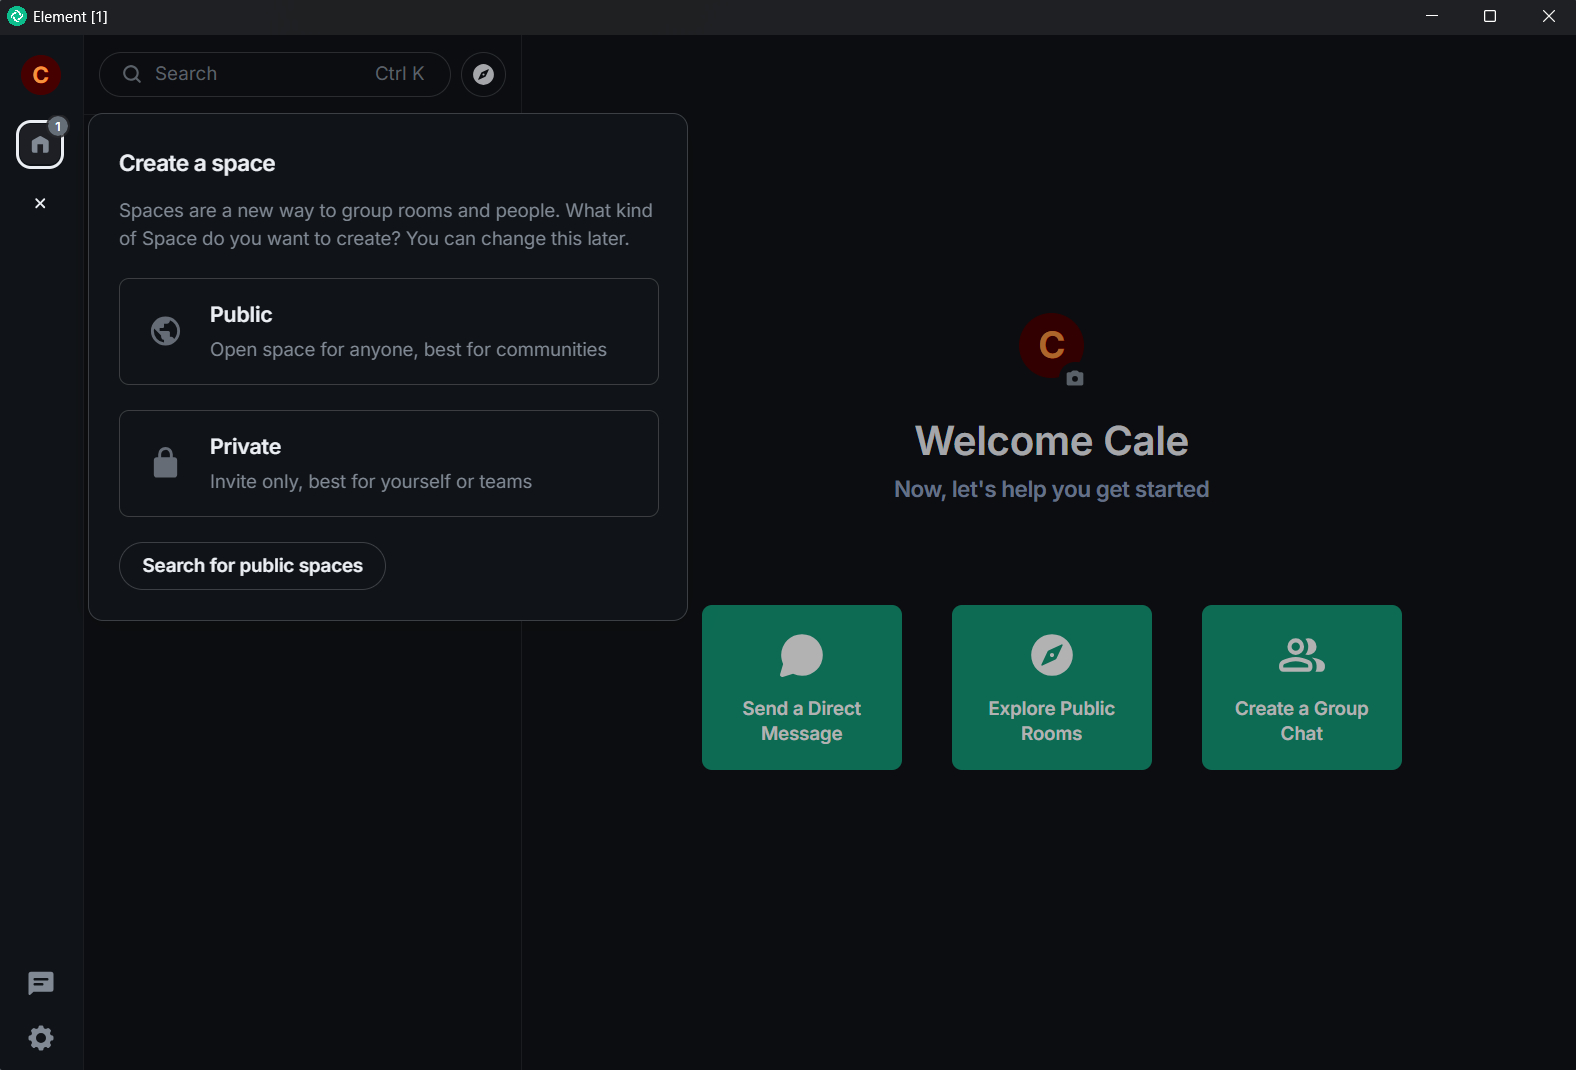Viewport: 1576px width, 1070px height.
Task: Click the "Create a space" heading
Action: coord(197,163)
